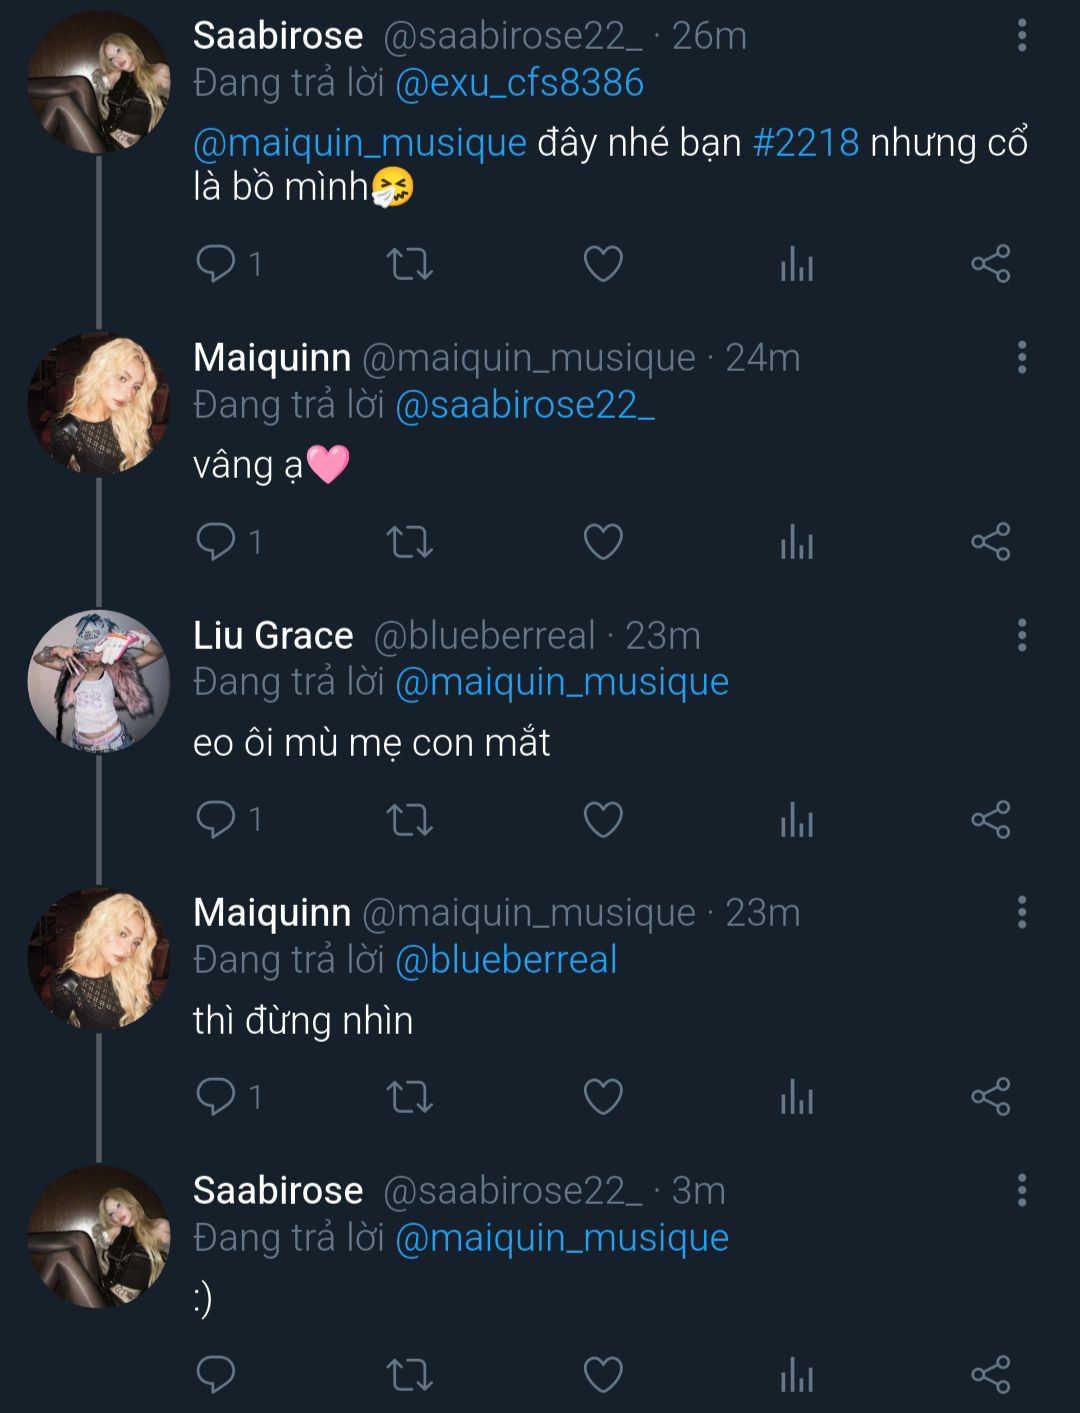Viewport: 1080px width, 1413px height.
Task: Share Saabirose's ":)" reply
Action: [x=990, y=1375]
